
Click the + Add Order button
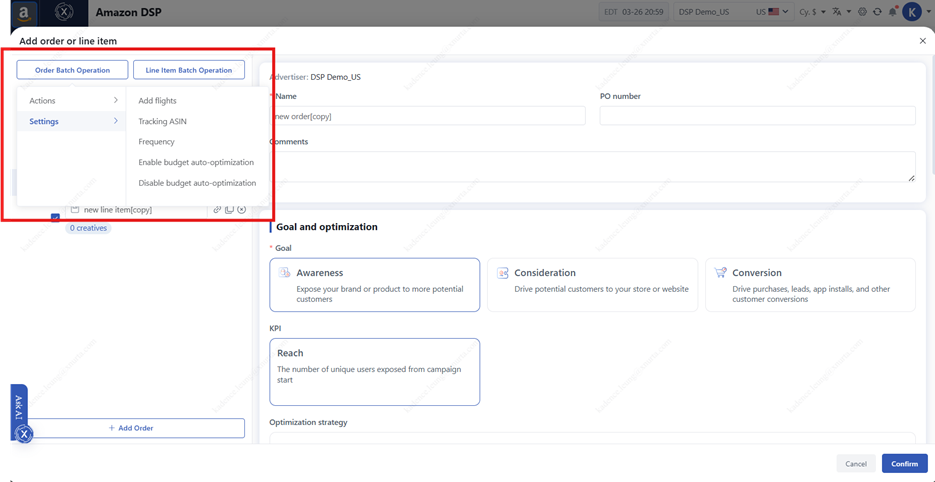135,428
